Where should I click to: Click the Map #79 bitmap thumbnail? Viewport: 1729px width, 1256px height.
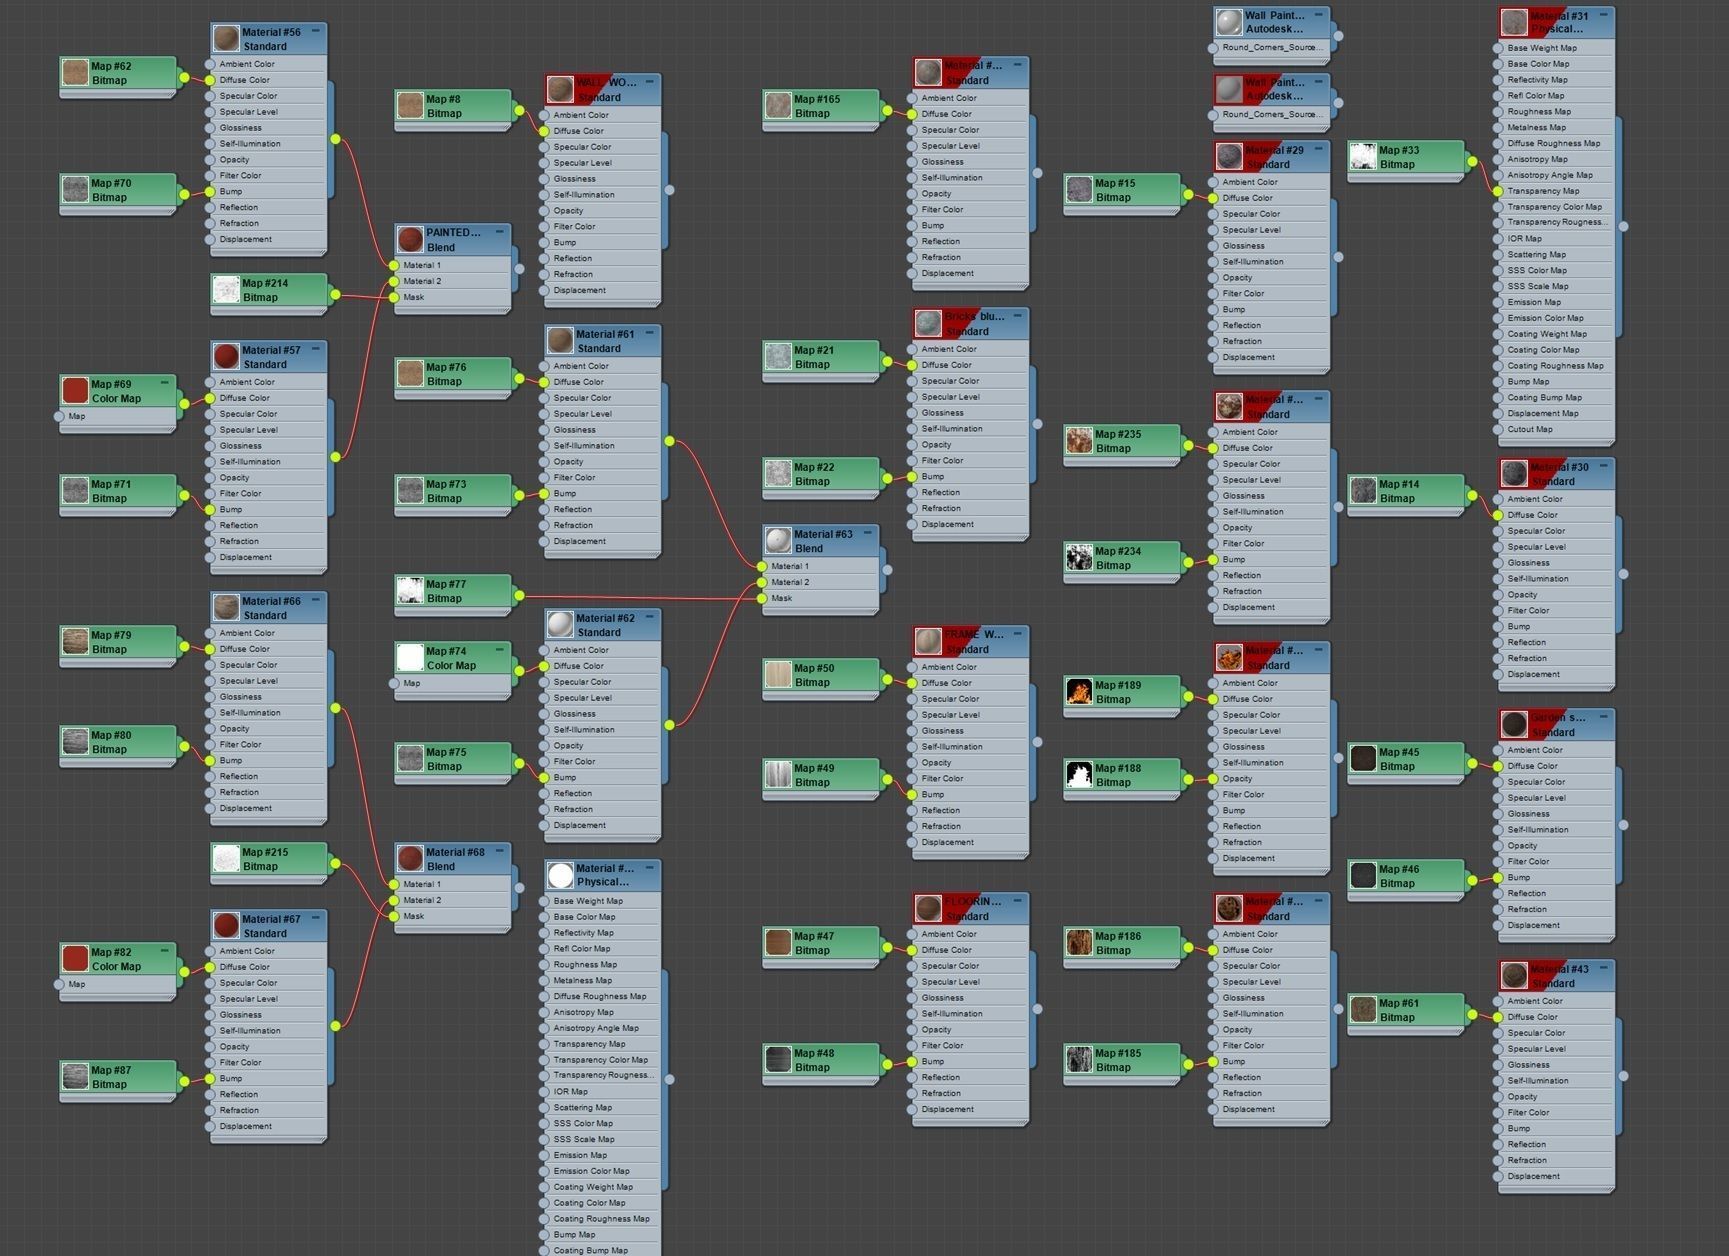[x=75, y=642]
